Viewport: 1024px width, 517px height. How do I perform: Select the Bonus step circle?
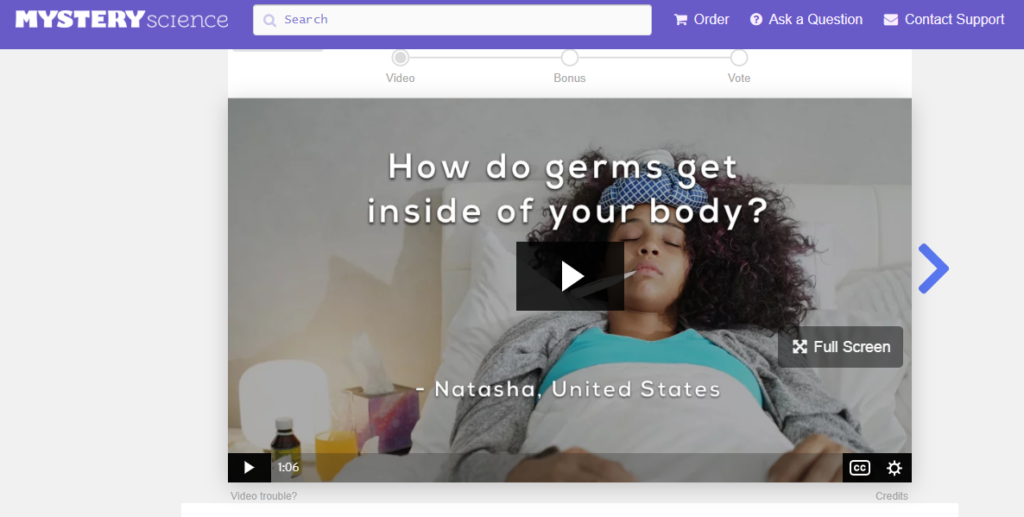coord(569,58)
